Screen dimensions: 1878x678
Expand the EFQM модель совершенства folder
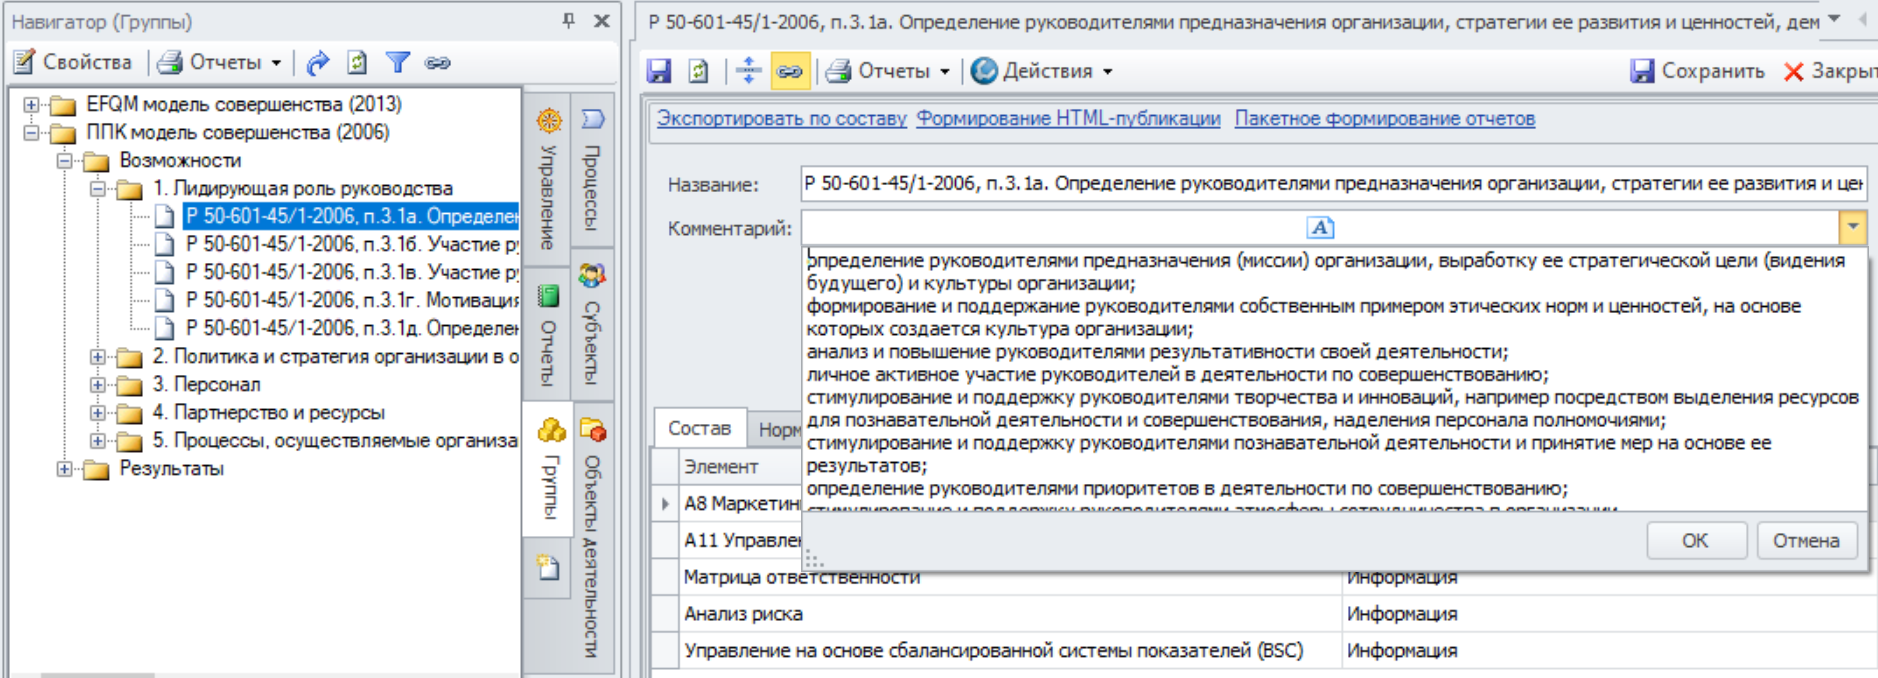point(31,104)
